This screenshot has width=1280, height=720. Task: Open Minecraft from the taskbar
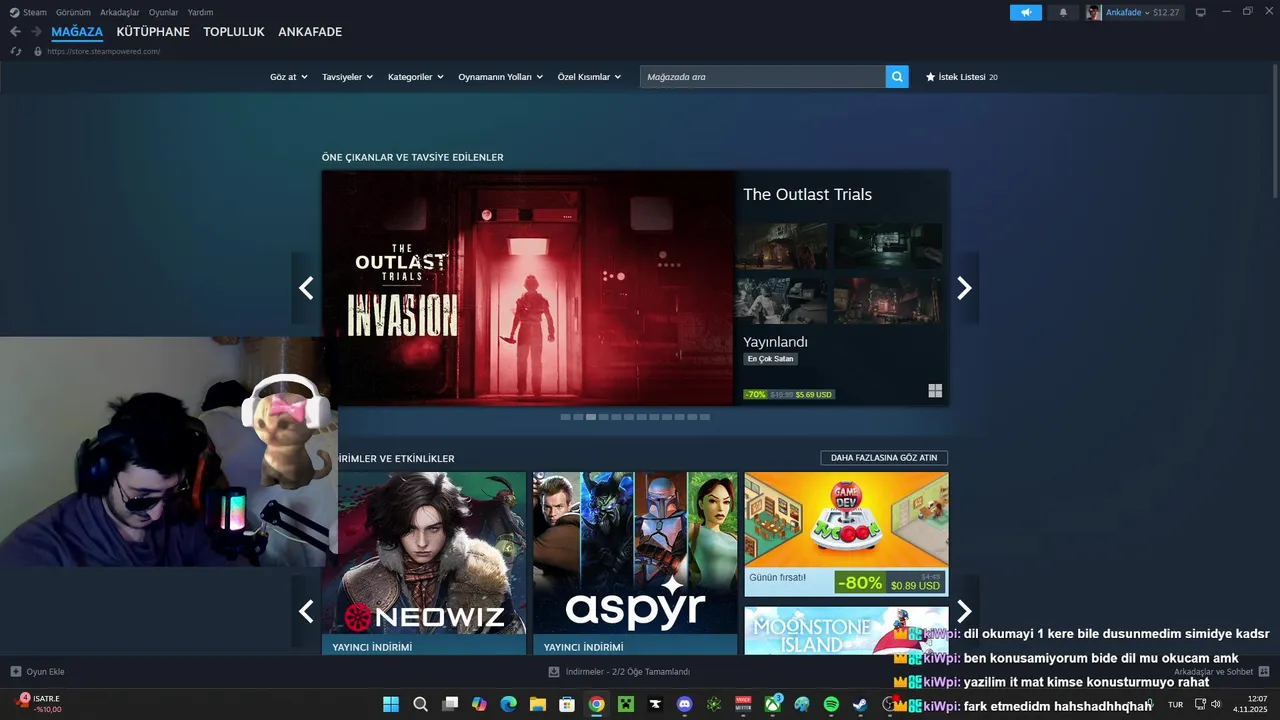(x=625, y=704)
